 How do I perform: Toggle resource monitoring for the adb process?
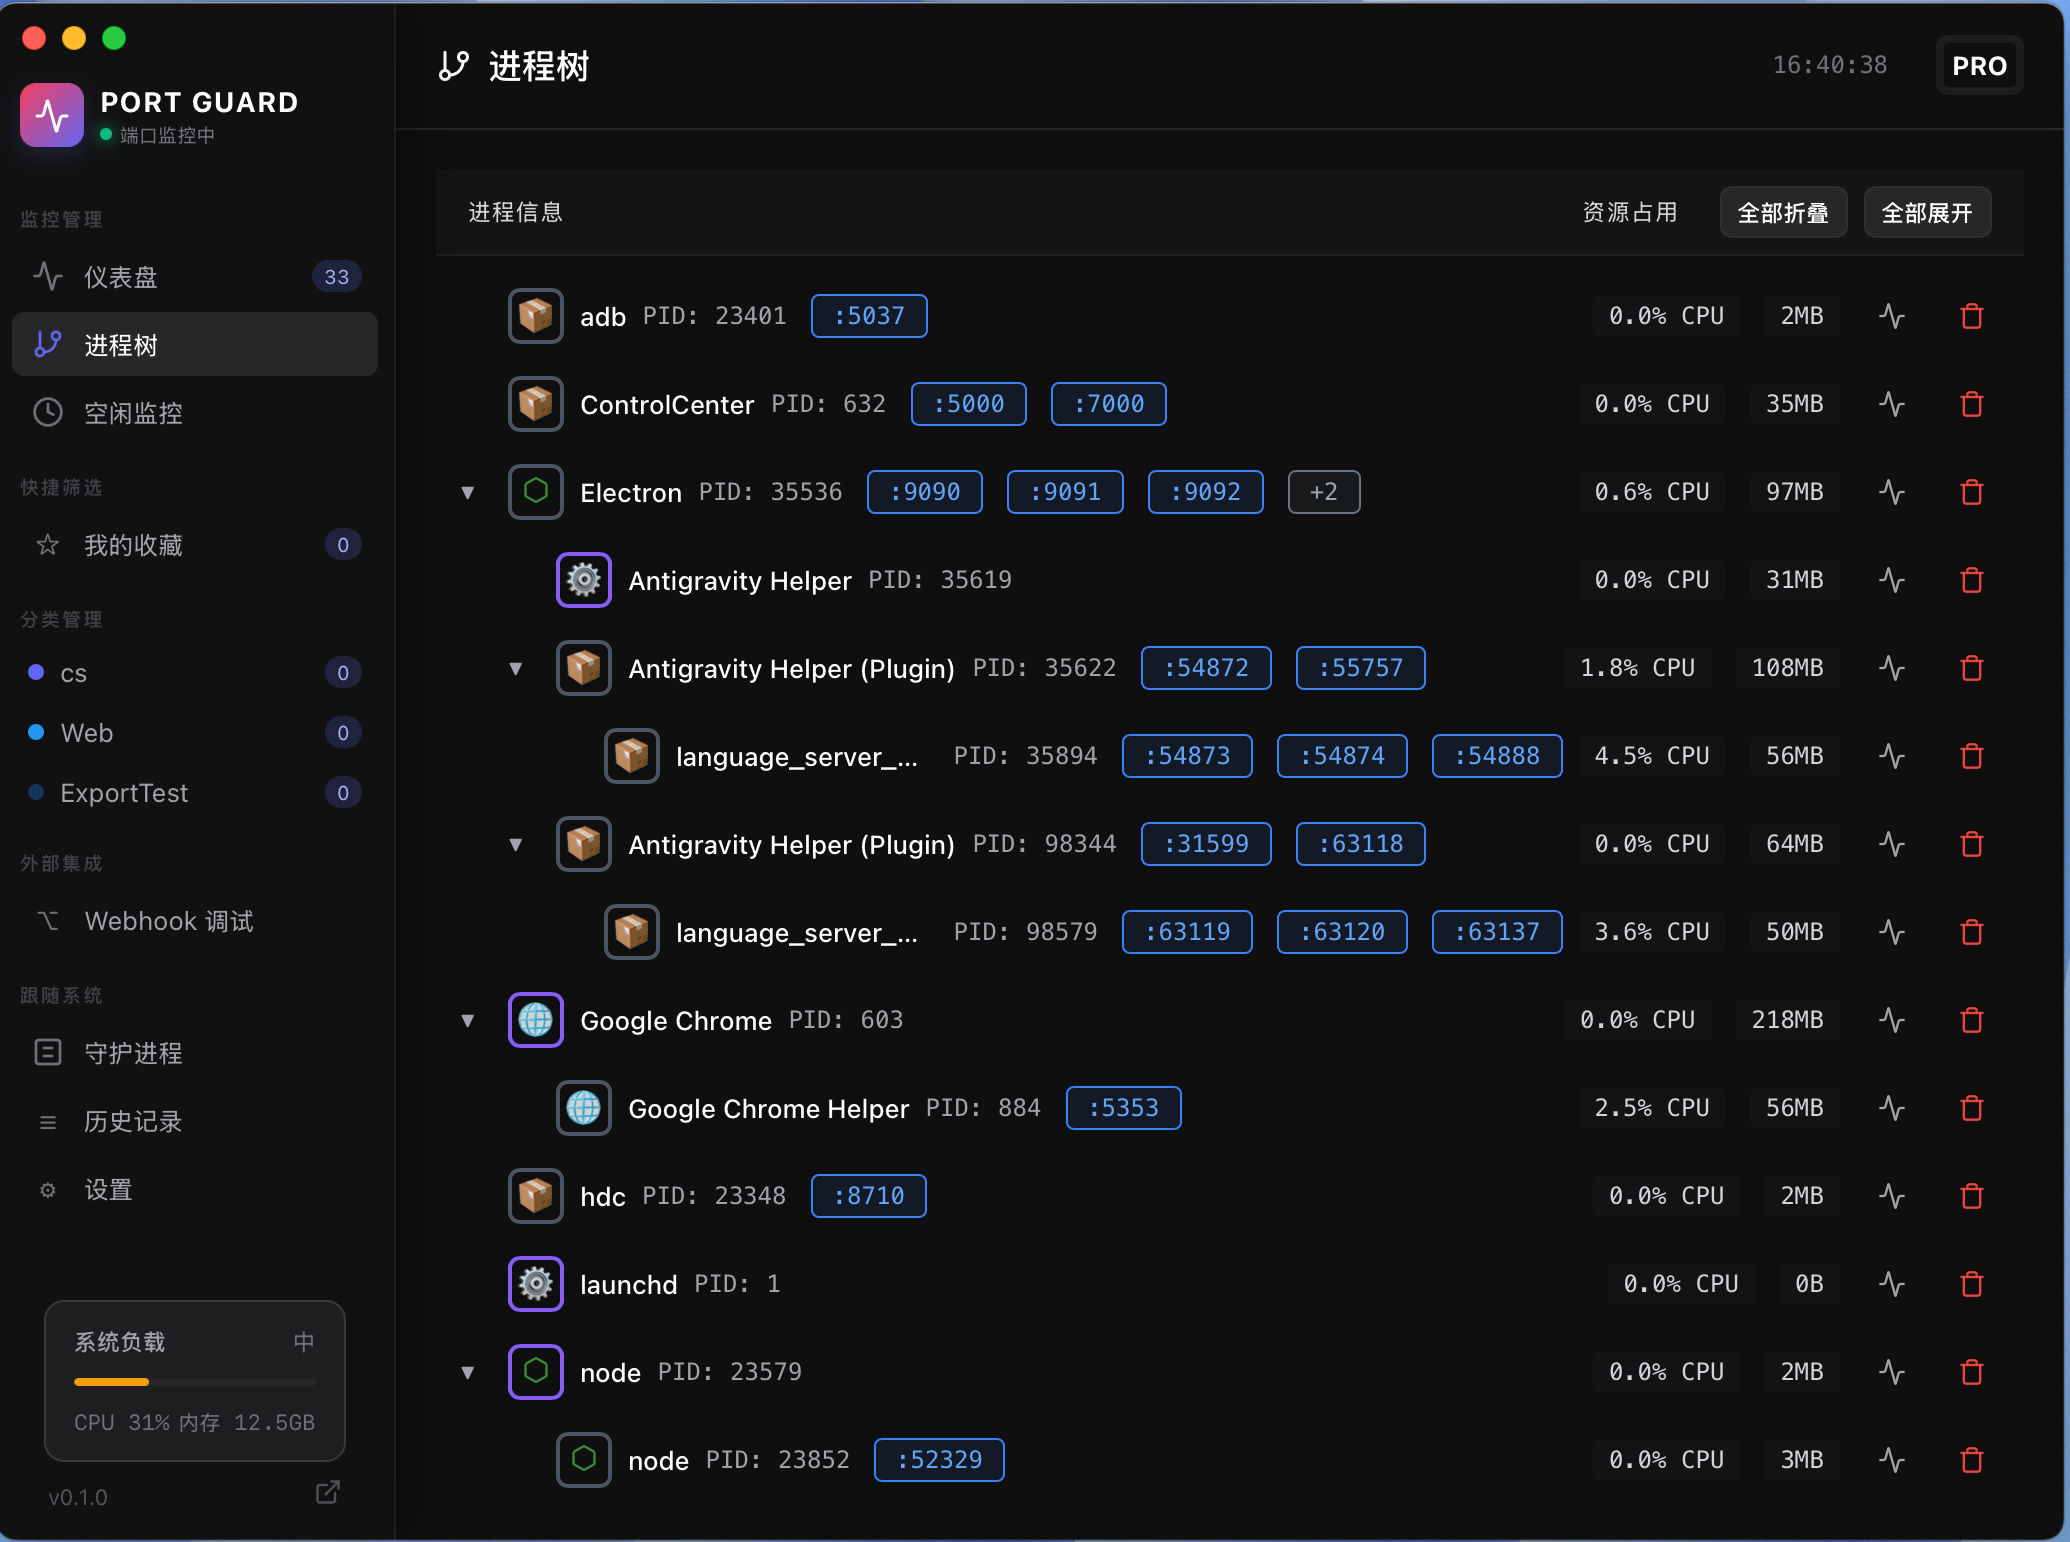tap(1893, 315)
